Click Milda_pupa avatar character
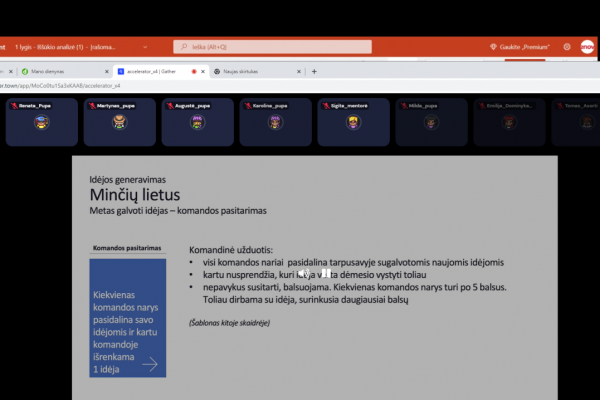This screenshot has height=400, width=600. [431, 122]
